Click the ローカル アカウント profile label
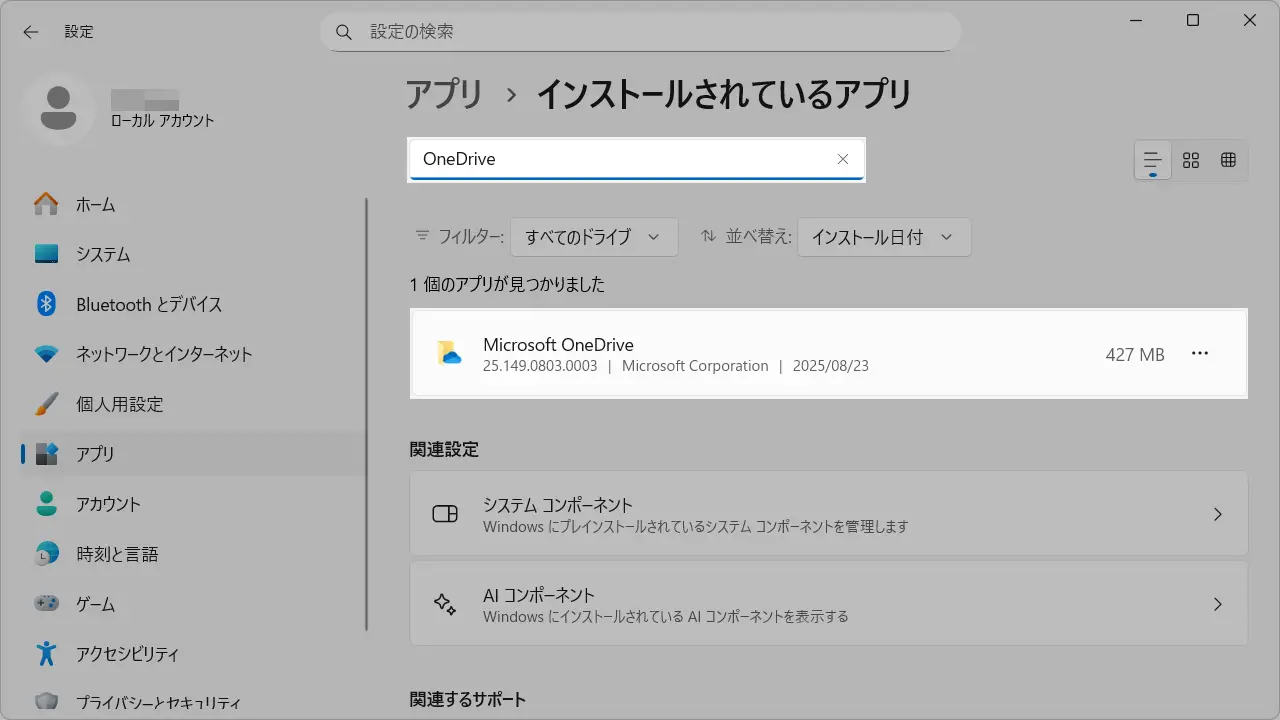Viewport: 1280px width, 720px height. point(163,121)
